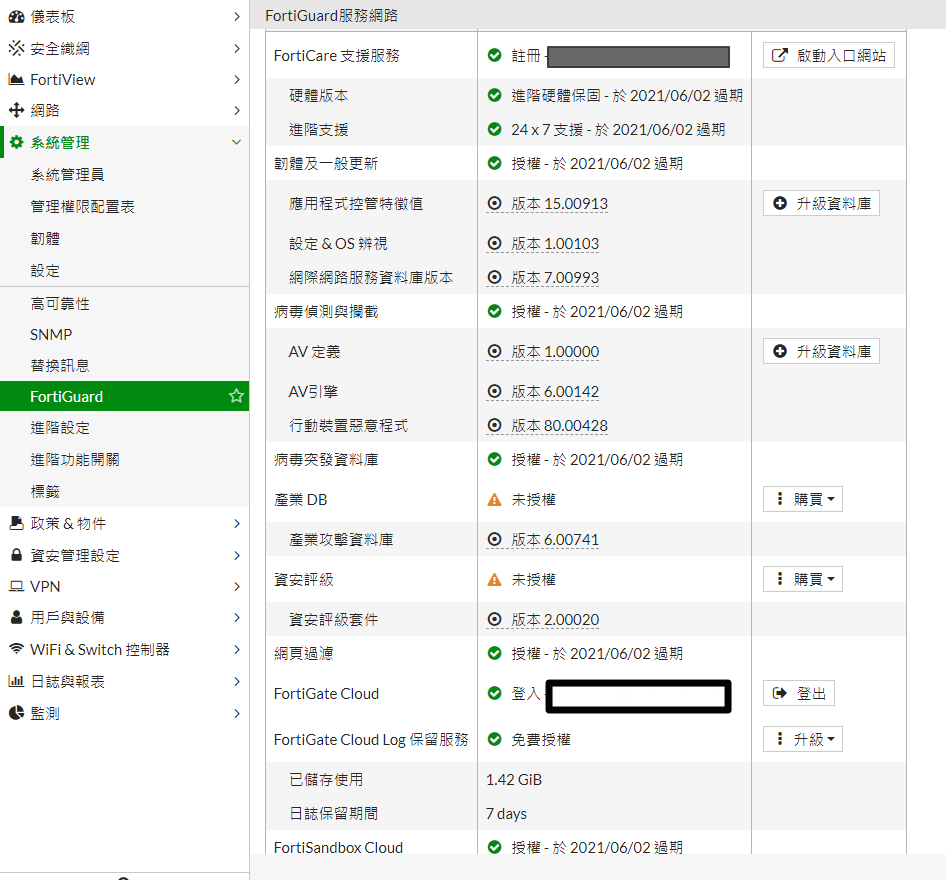Toggle the favorite star on FortiGuard
946x880 pixels.
(236, 396)
